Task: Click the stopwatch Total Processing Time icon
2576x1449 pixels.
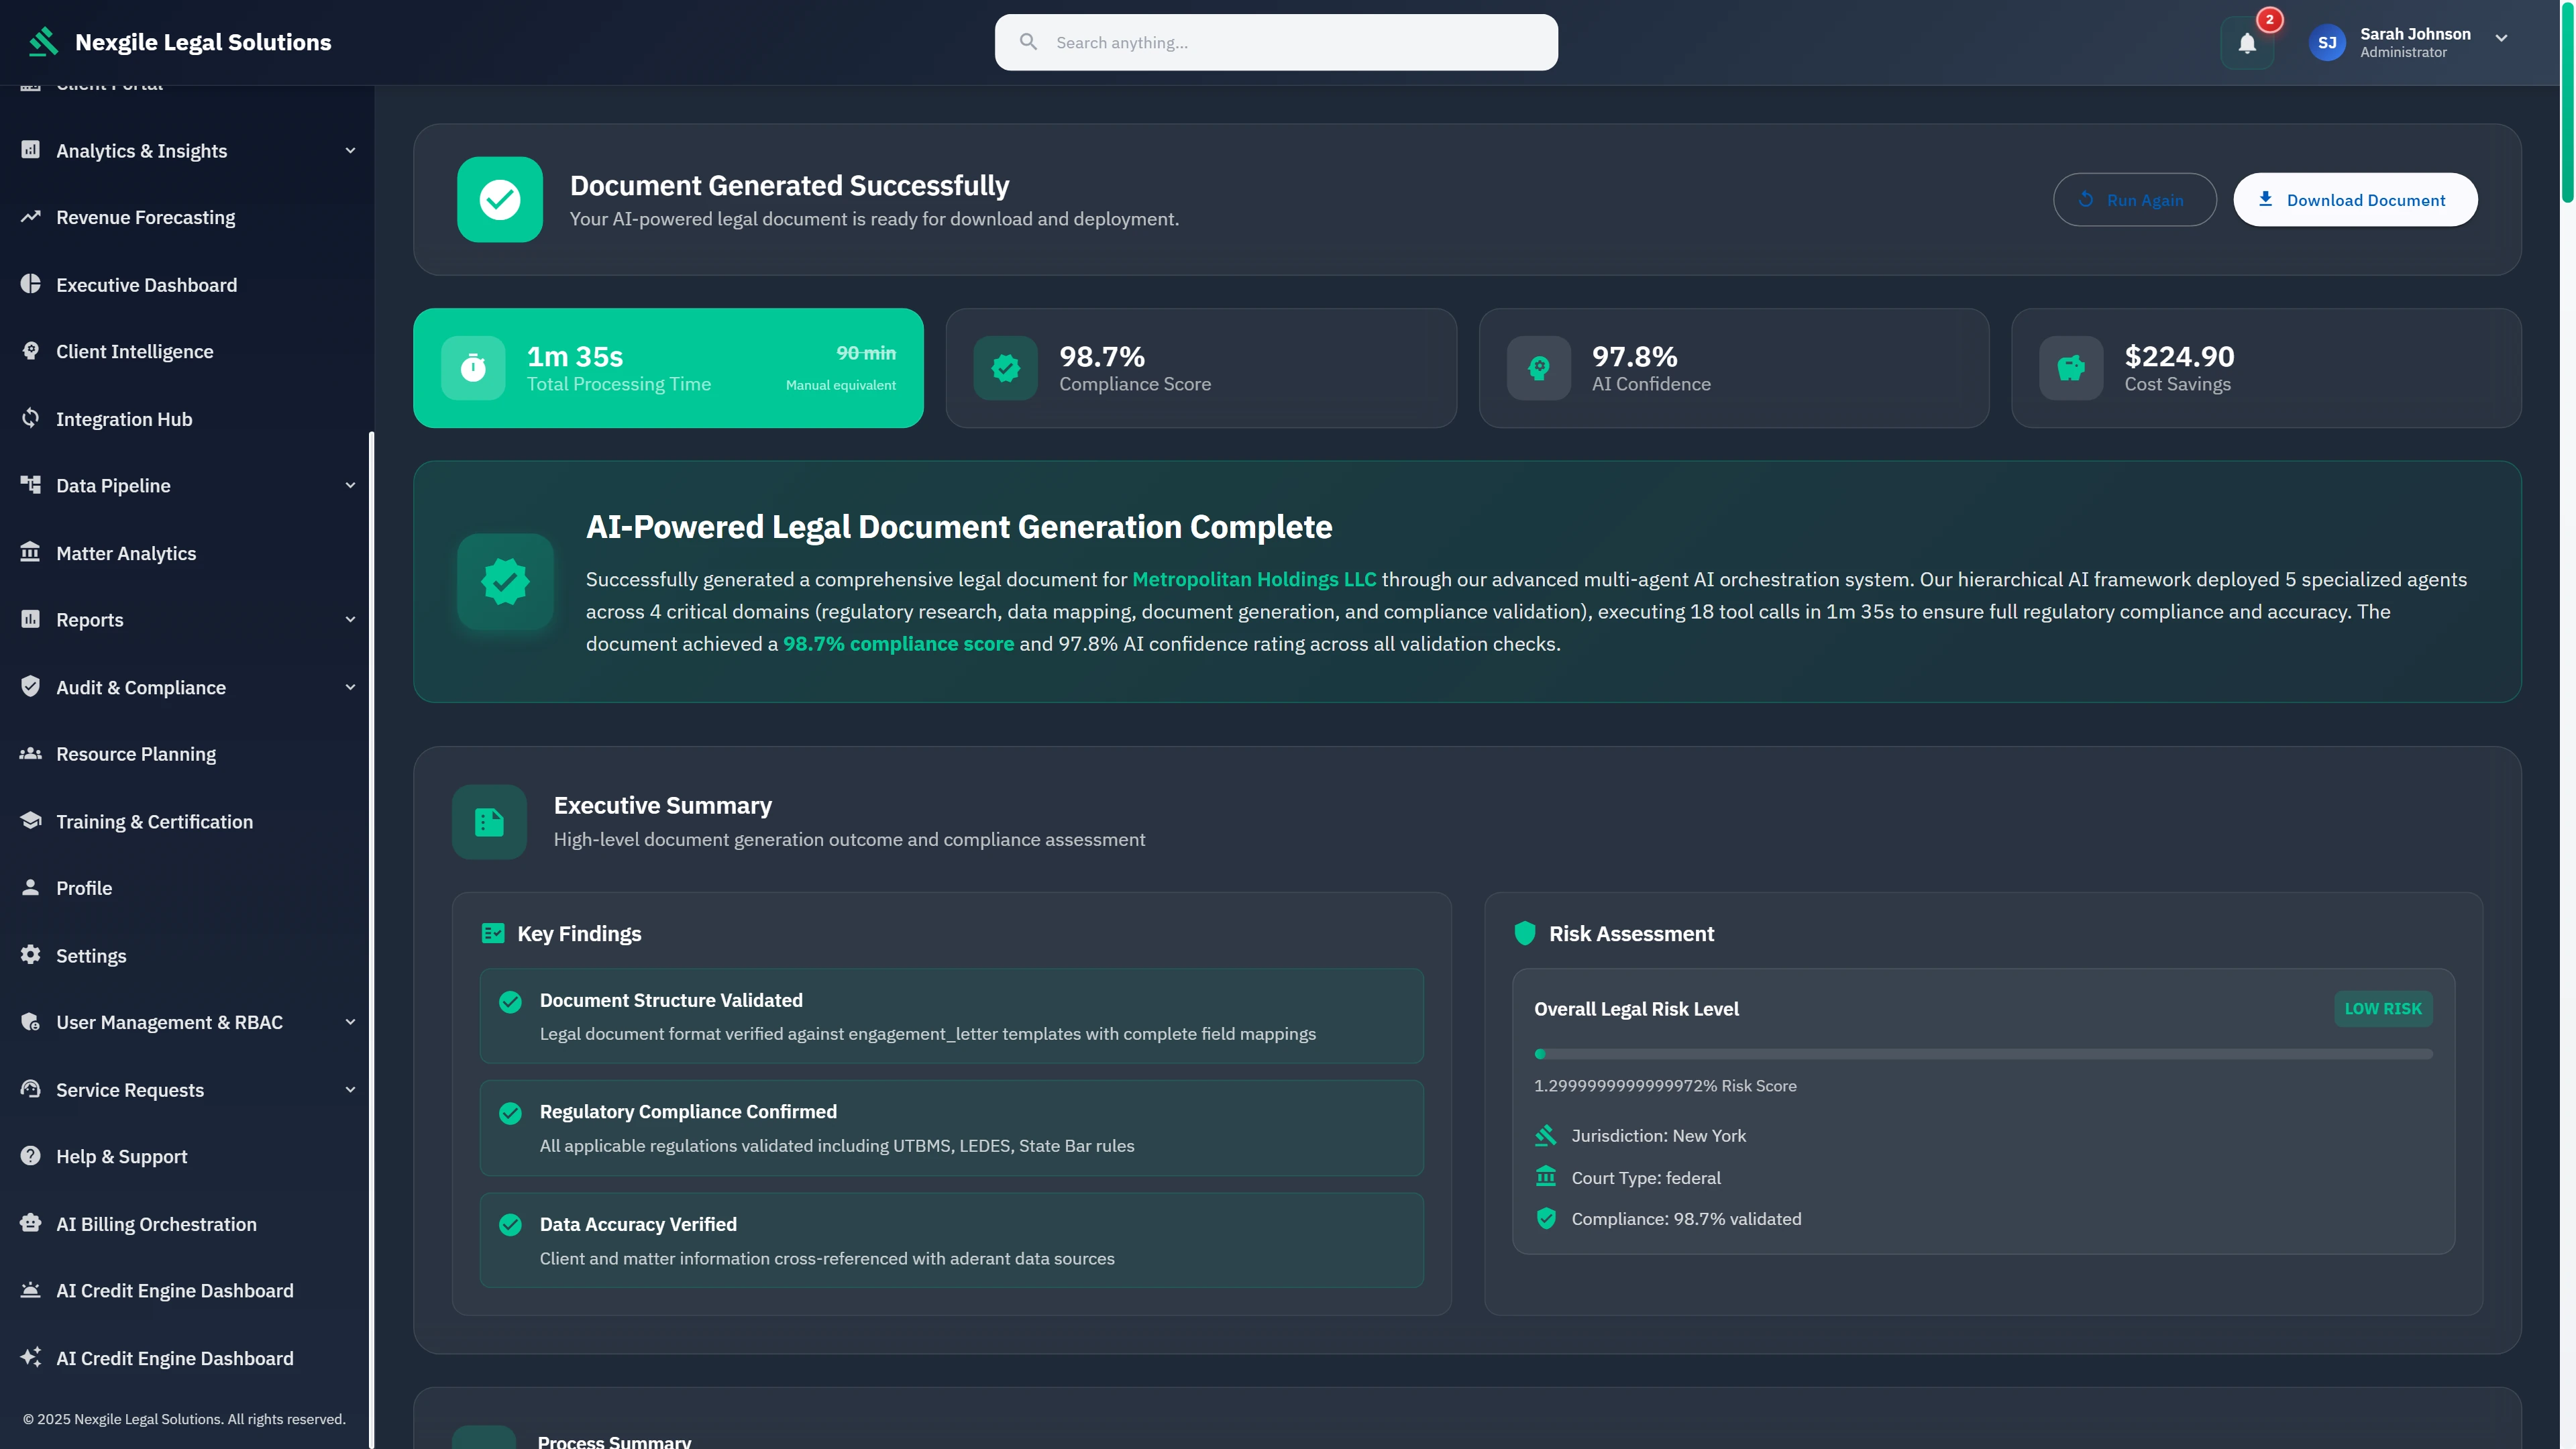Action: tap(474, 368)
